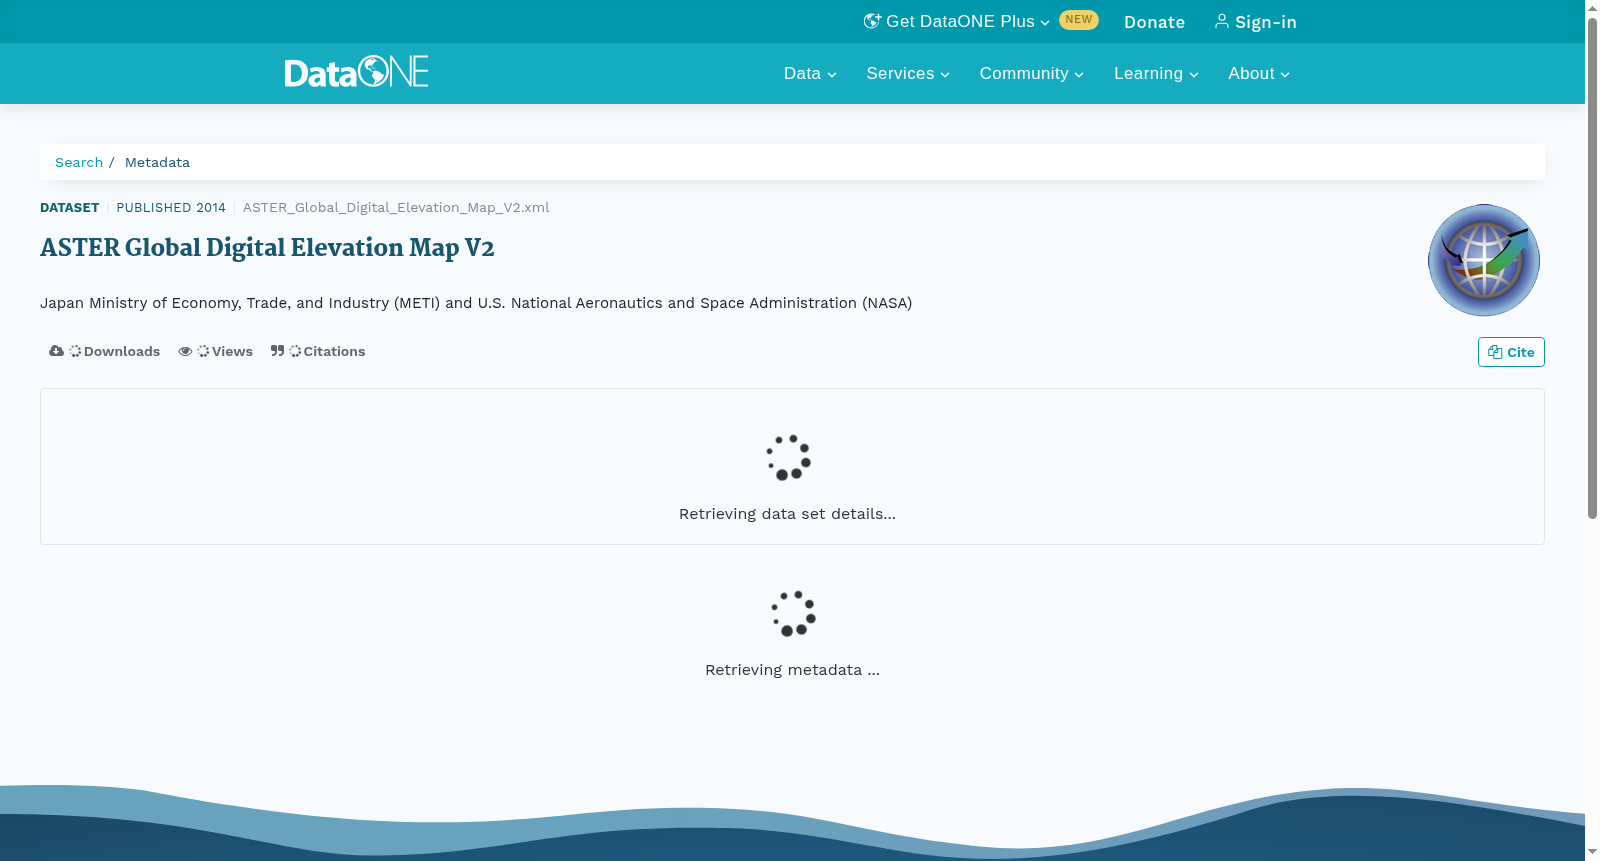Screen dimensions: 1600x861
Task: Expand the Data menu
Action: pyautogui.click(x=810, y=73)
